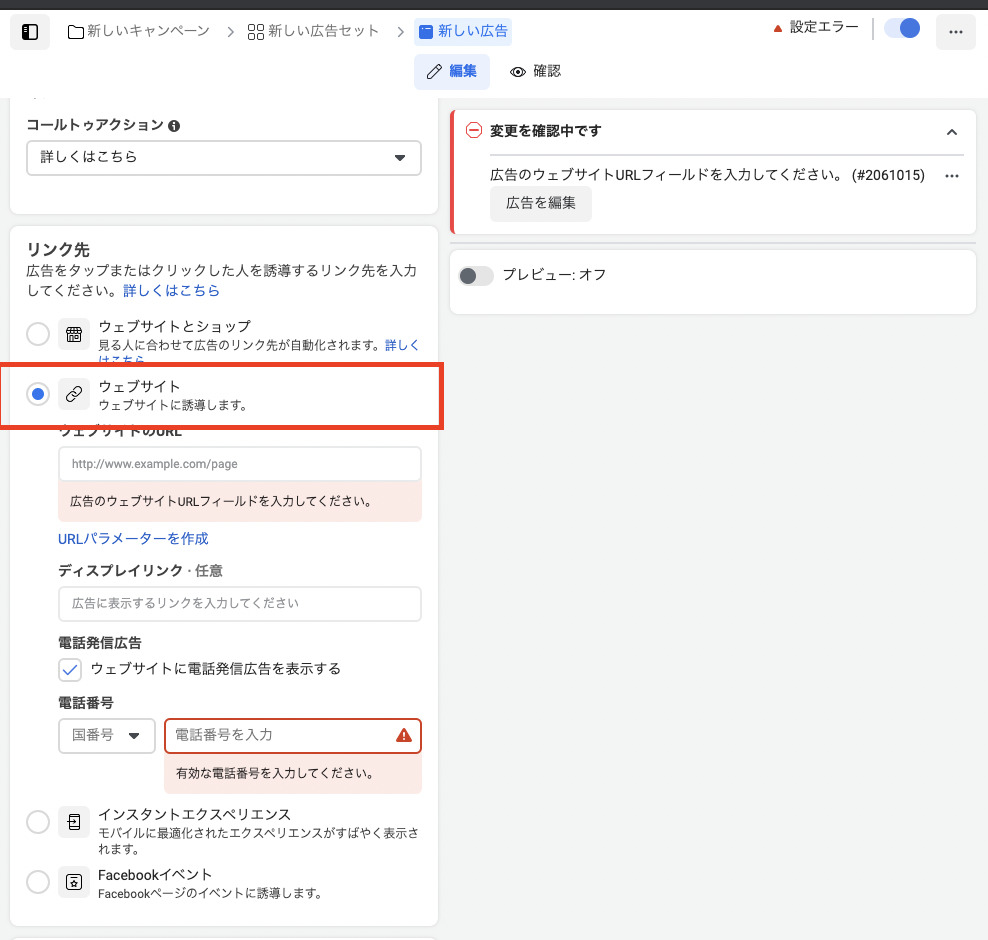Select the Facebookイベント radio button
Image resolution: width=988 pixels, height=940 pixels.
tap(37, 882)
